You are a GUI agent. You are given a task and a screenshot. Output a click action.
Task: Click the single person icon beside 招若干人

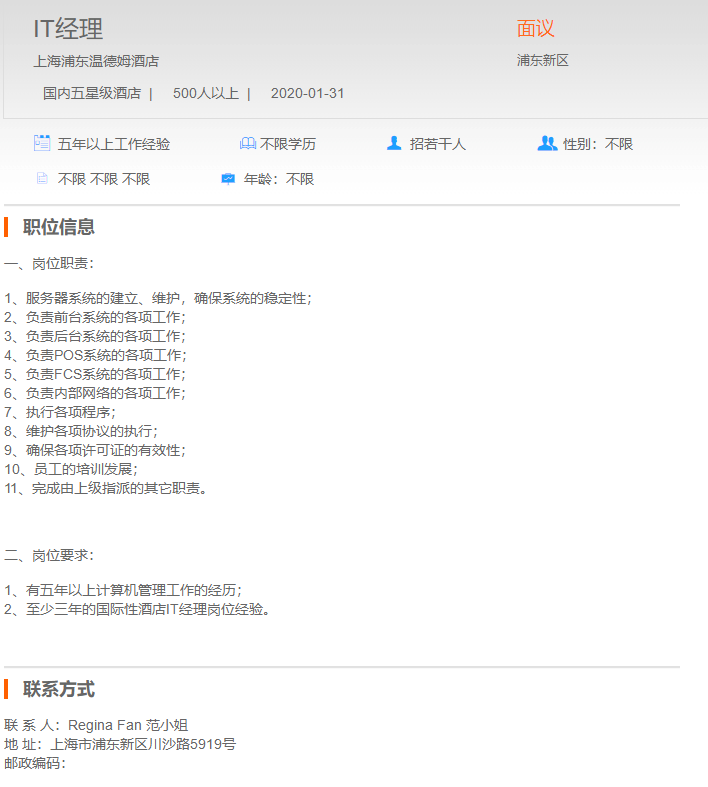(x=394, y=143)
